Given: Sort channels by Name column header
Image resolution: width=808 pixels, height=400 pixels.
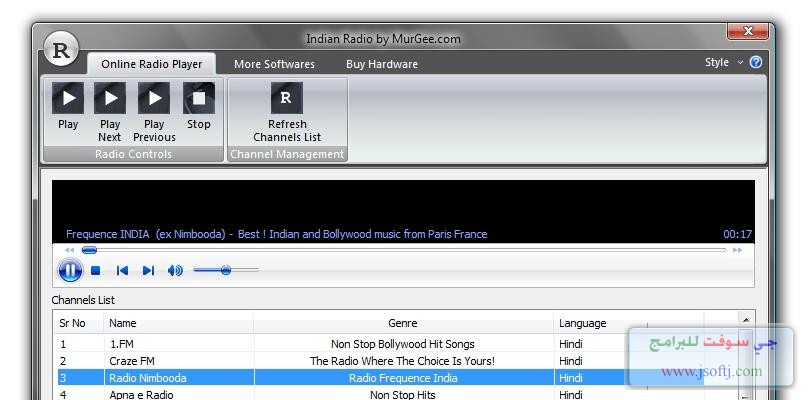Looking at the screenshot, I should point(179,323).
